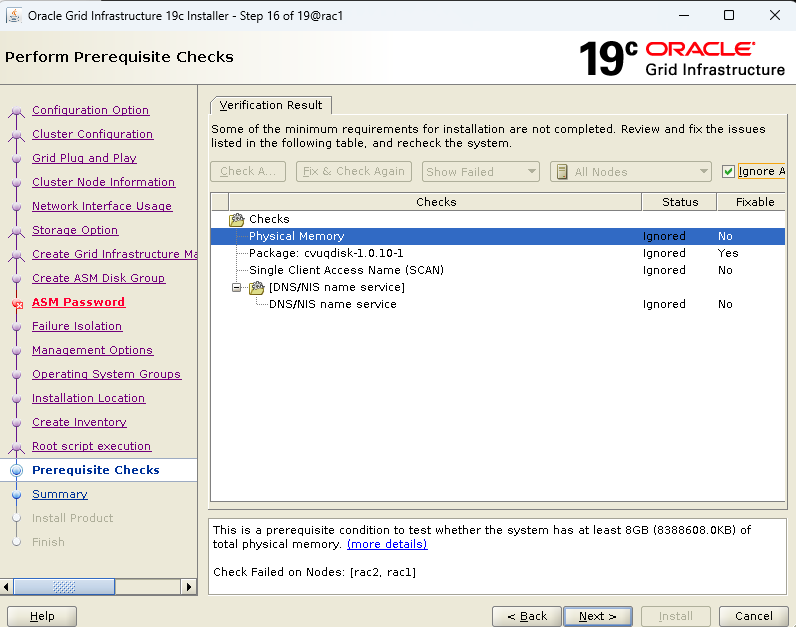Click the Back button
The height and width of the screenshot is (627, 796).
(x=526, y=616)
